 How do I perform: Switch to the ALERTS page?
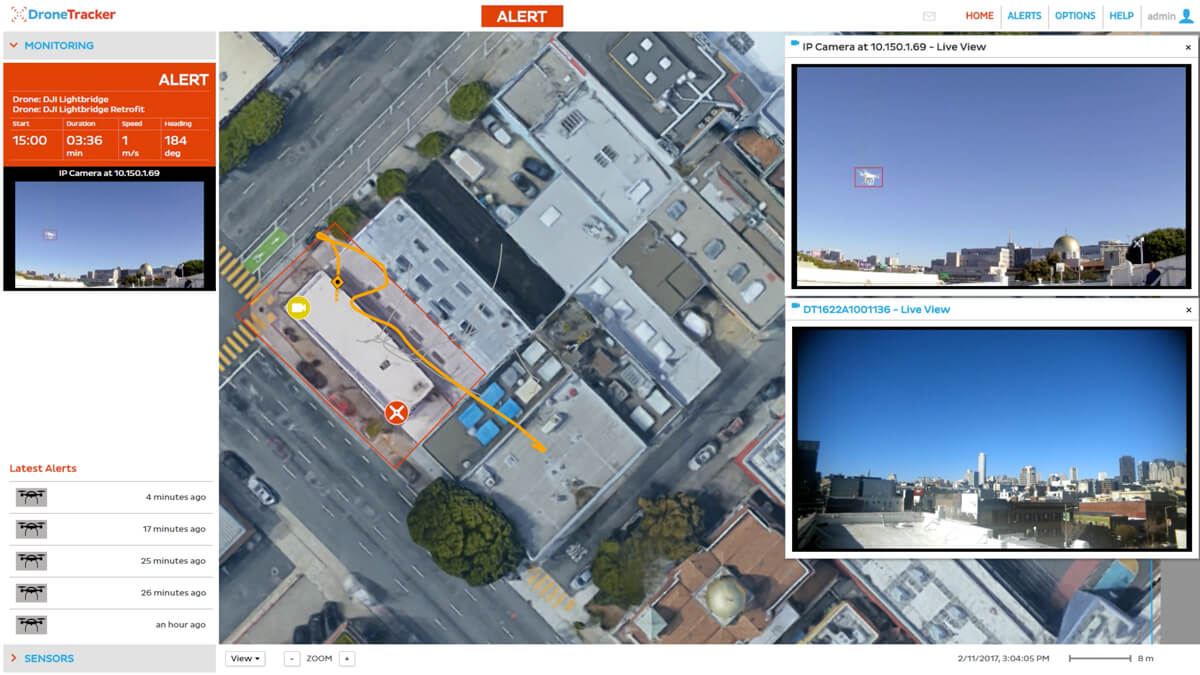1024,16
